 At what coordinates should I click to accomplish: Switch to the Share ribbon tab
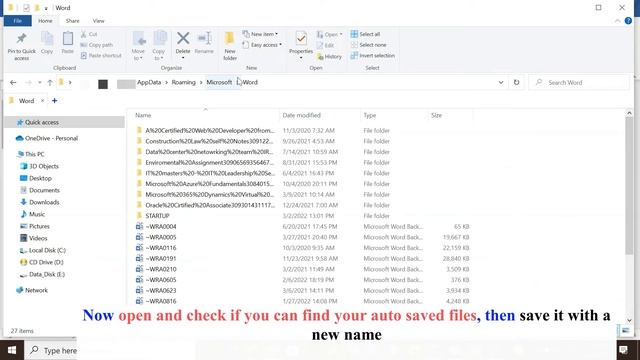72,21
